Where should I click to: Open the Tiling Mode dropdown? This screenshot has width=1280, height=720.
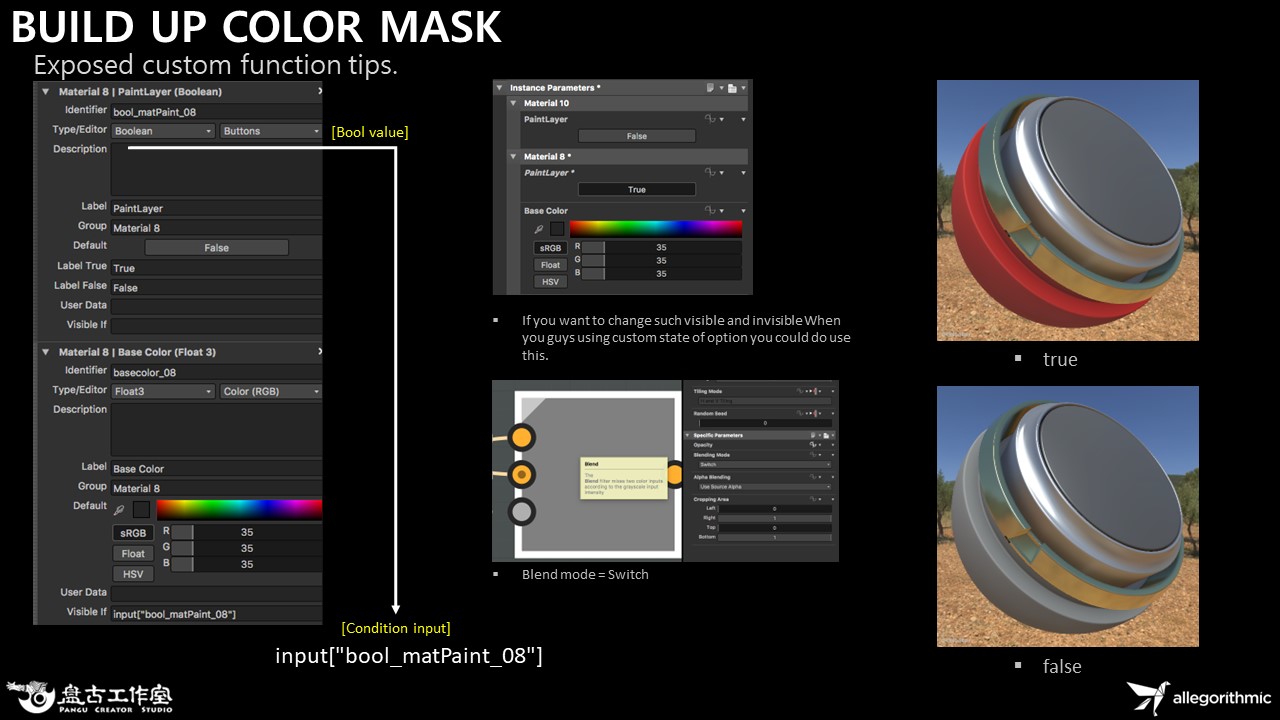point(765,401)
